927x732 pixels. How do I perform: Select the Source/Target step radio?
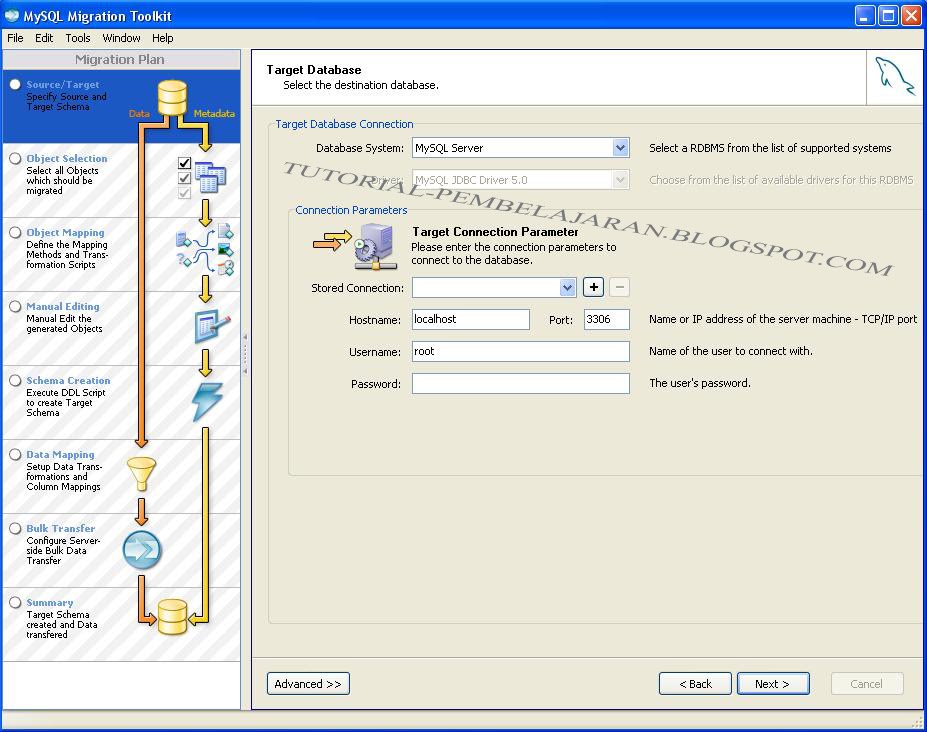point(15,85)
